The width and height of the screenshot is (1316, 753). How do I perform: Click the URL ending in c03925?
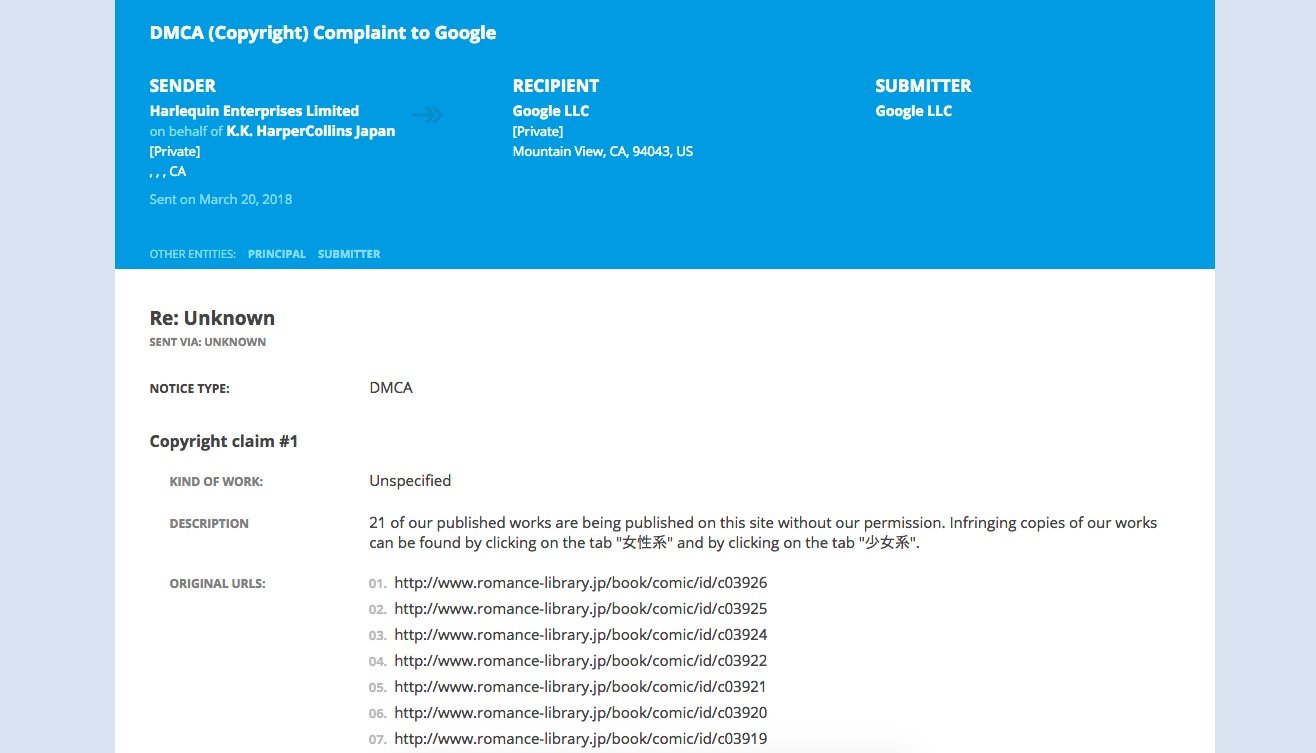click(581, 609)
